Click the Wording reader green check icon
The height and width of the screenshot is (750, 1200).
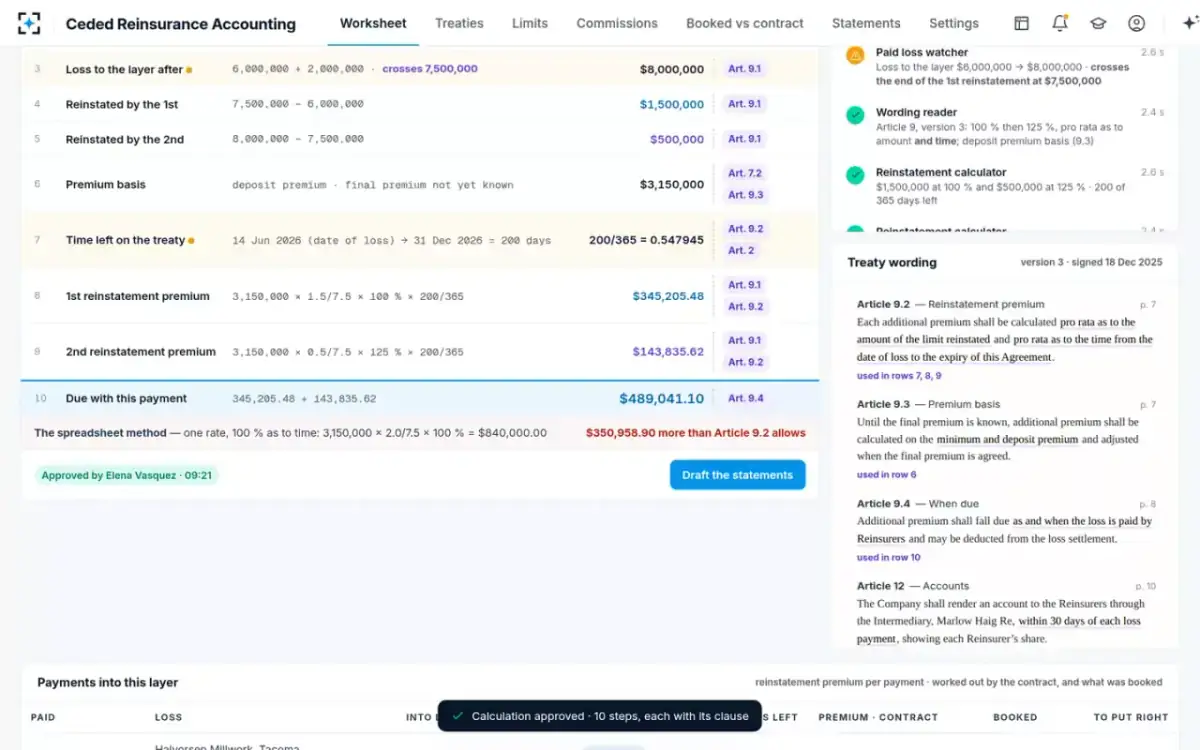(x=855, y=116)
